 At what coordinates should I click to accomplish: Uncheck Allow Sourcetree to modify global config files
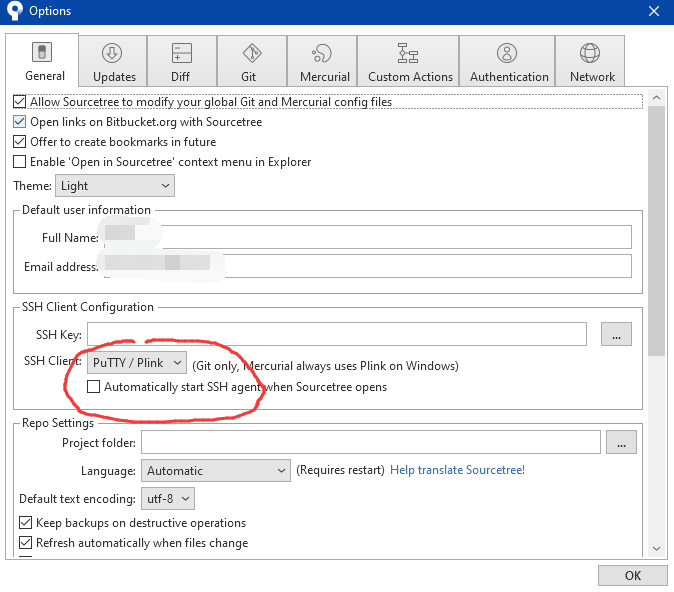coord(19,102)
